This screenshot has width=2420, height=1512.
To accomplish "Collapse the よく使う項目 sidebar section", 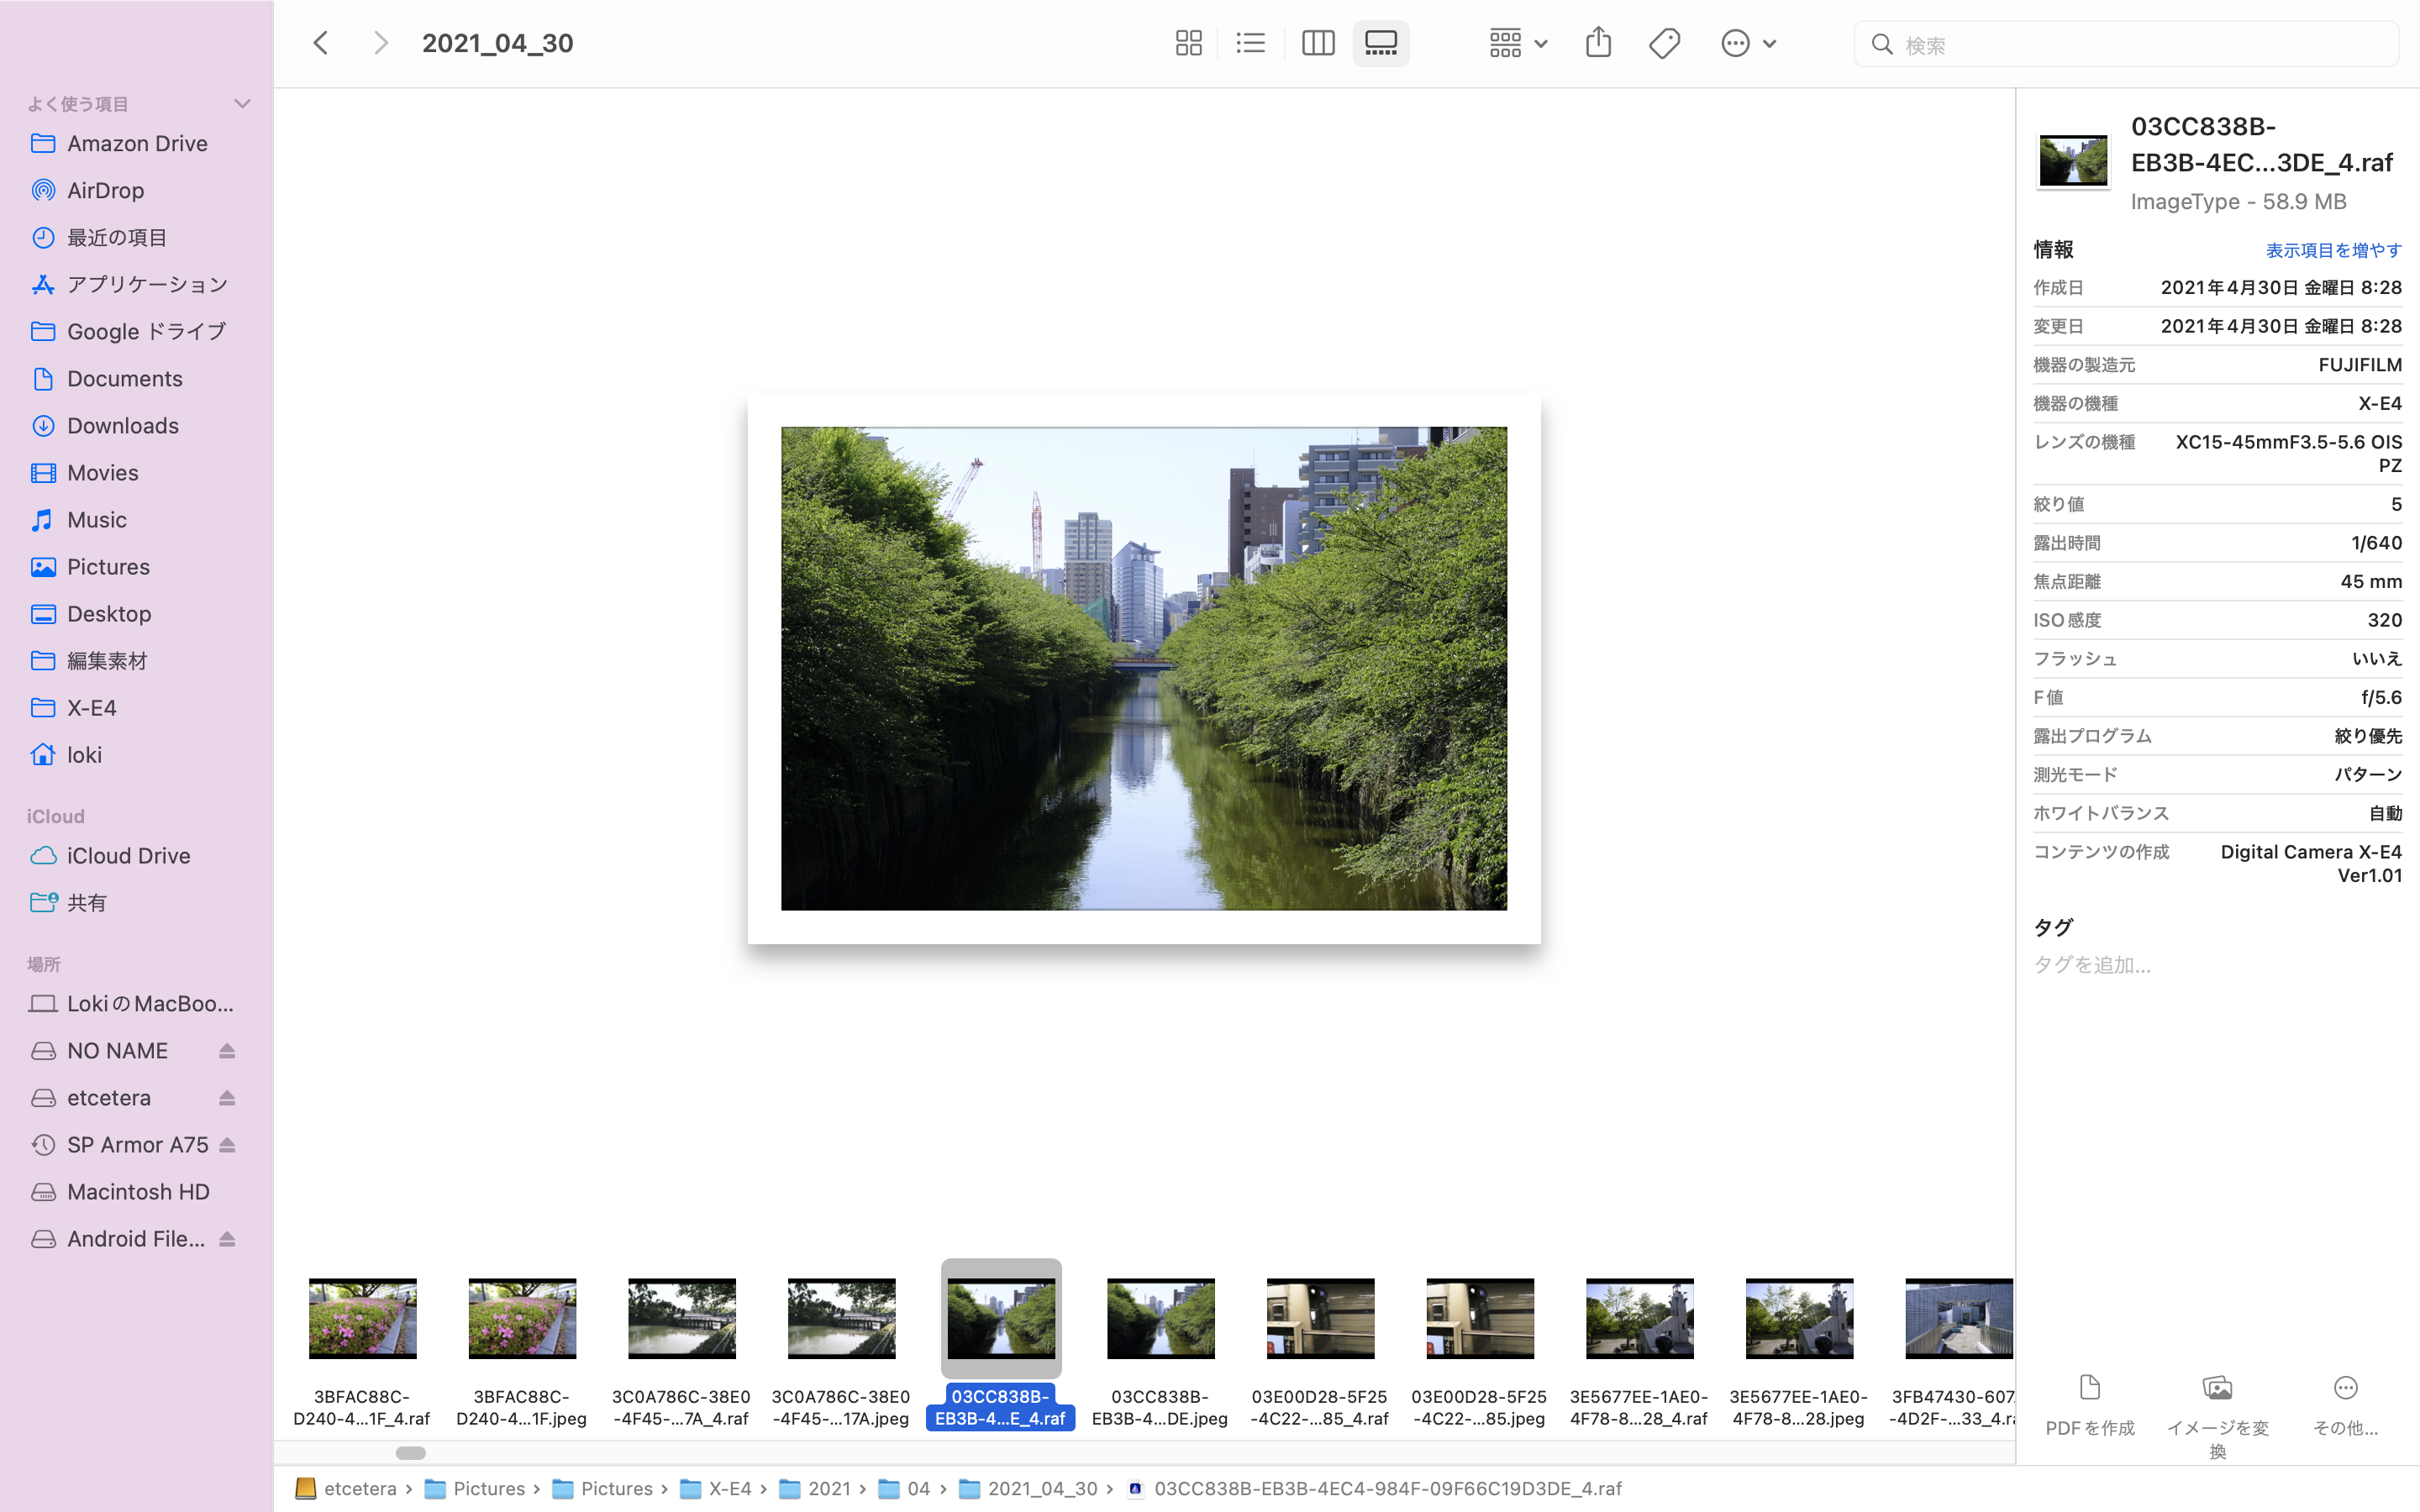I will 241,104.
